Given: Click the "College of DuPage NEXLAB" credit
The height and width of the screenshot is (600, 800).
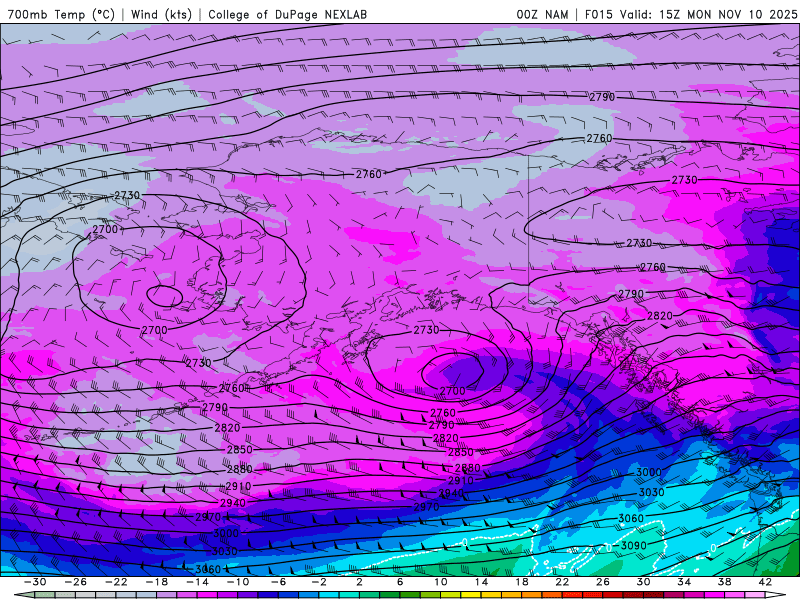Looking at the screenshot, I should [287, 14].
